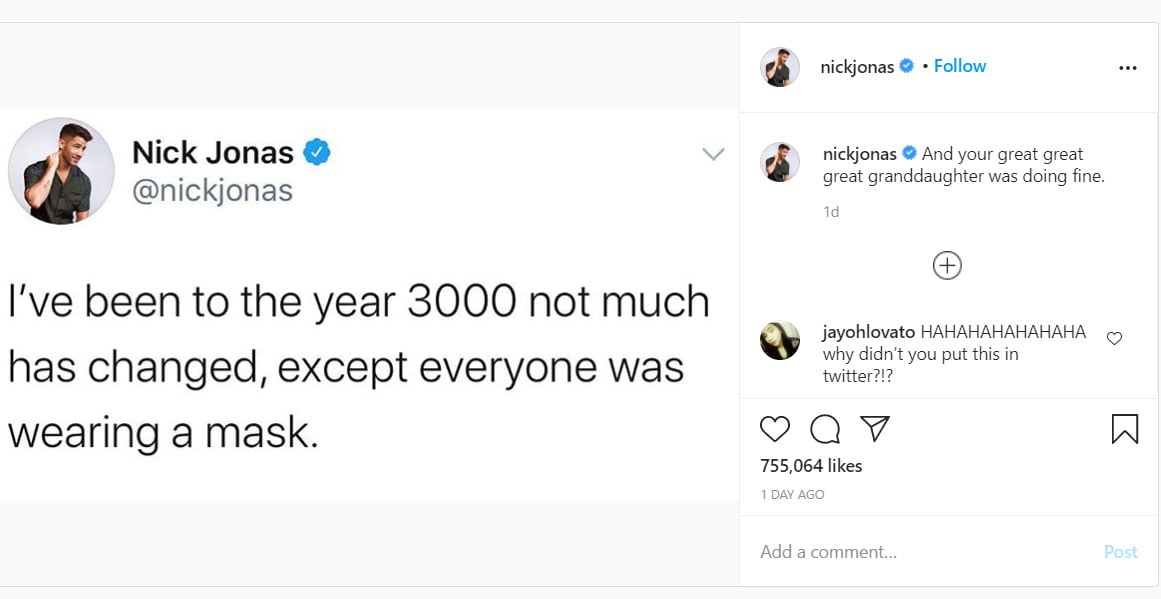The image size is (1161, 599).
Task: Open jayohlovato's profile picture
Action: pos(780,340)
